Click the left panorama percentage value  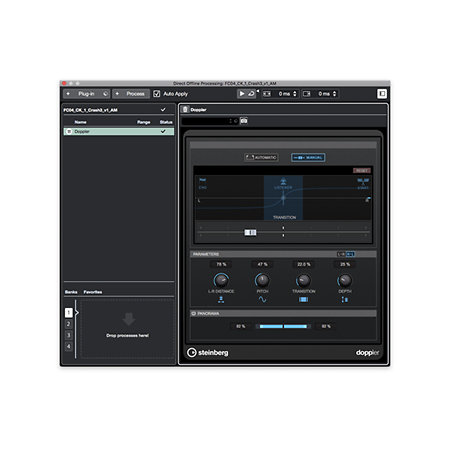click(x=241, y=326)
